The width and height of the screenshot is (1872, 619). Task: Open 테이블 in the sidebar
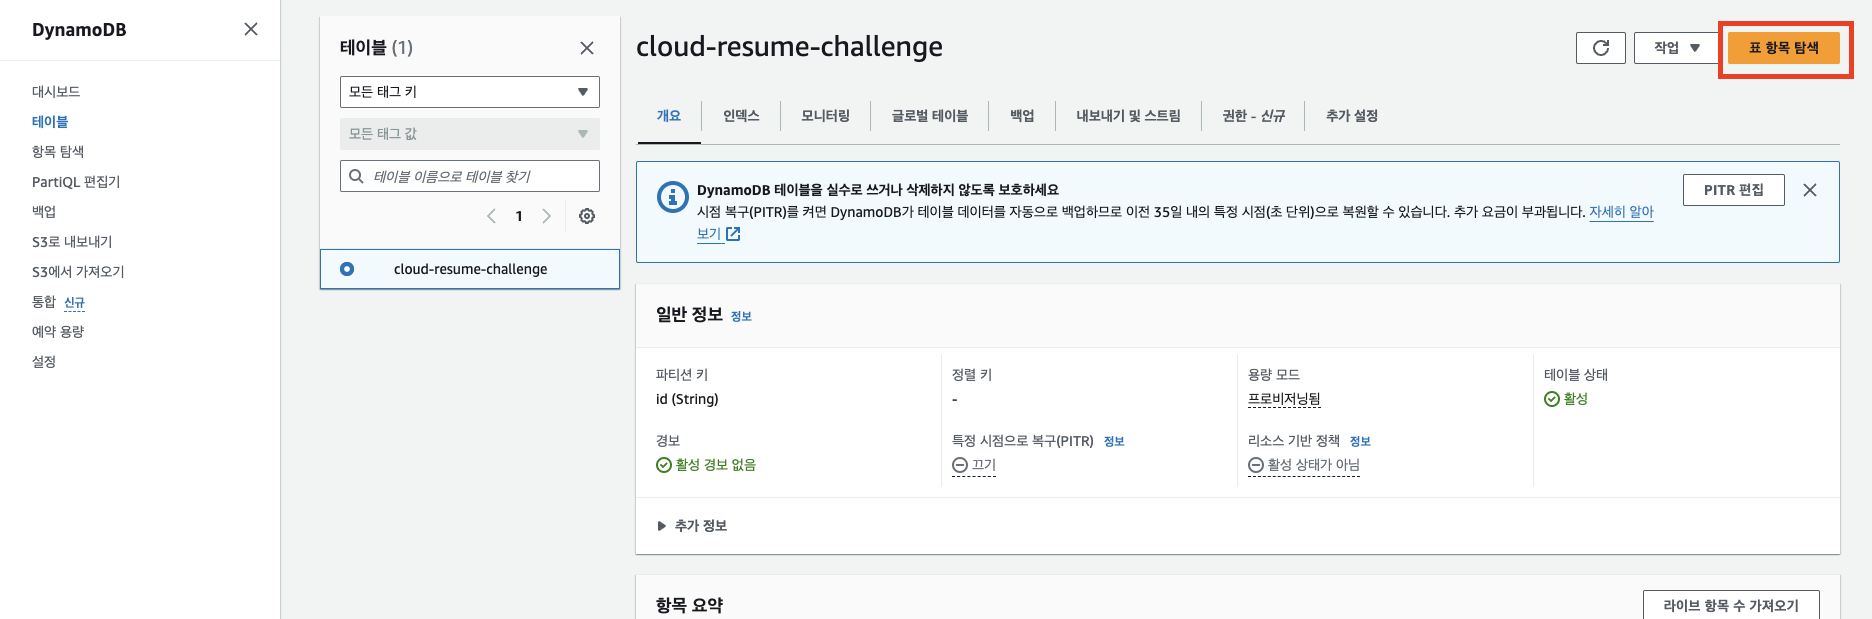coord(50,122)
